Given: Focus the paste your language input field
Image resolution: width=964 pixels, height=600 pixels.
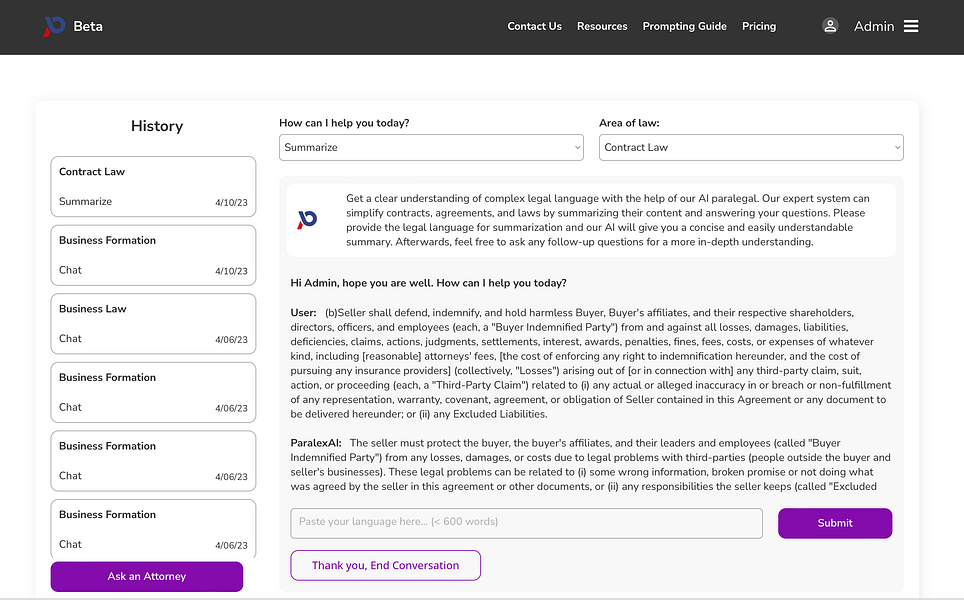Looking at the screenshot, I should pyautogui.click(x=526, y=523).
